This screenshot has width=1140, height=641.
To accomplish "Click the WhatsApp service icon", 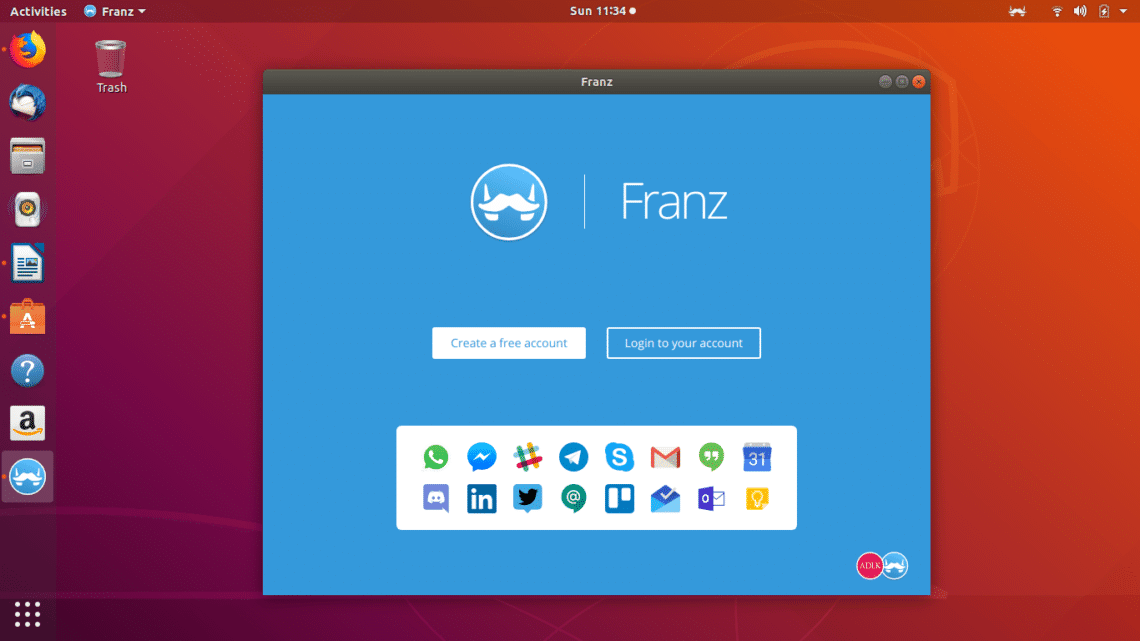I will click(436, 458).
